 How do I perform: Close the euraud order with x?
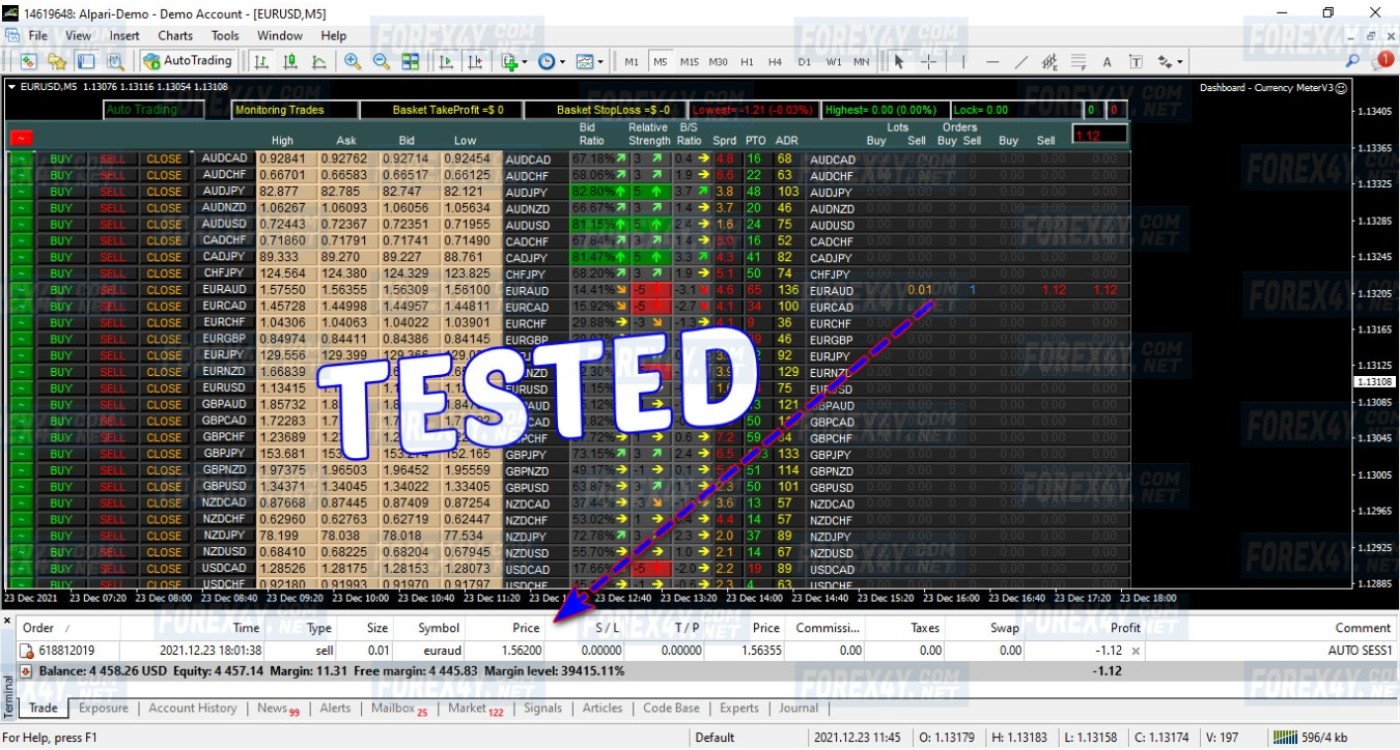[1135, 651]
